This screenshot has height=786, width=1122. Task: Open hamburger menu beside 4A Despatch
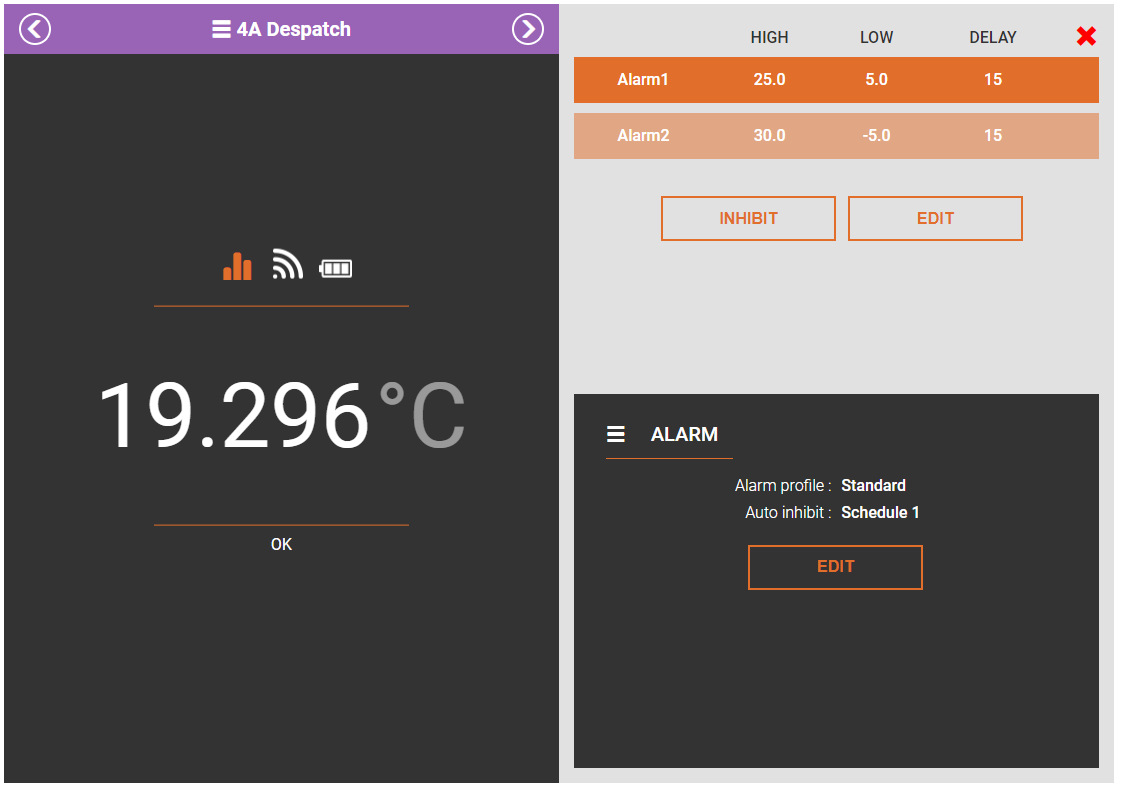click(x=221, y=29)
